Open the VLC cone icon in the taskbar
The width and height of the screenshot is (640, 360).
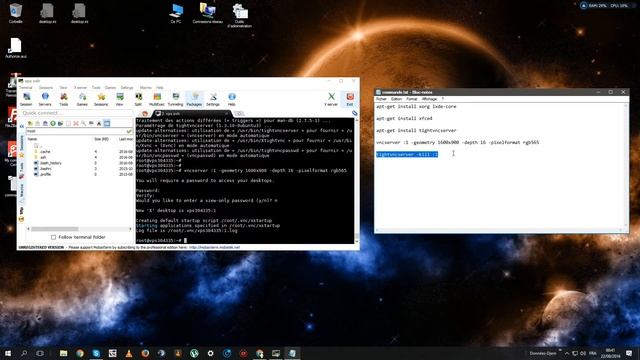point(129,353)
